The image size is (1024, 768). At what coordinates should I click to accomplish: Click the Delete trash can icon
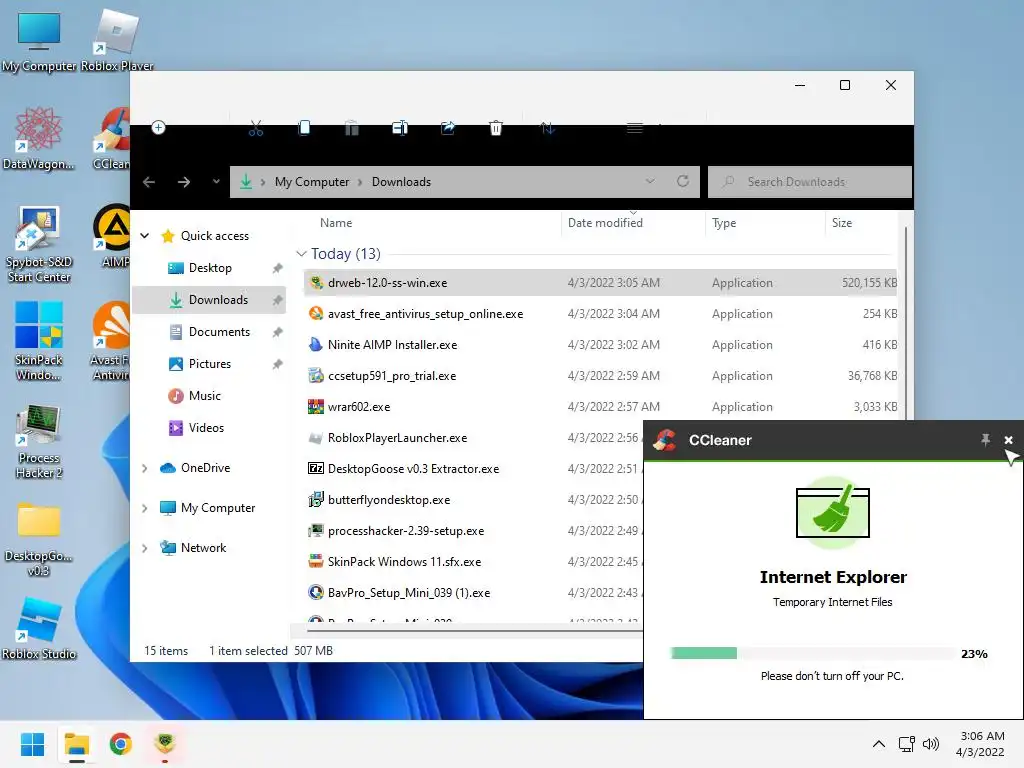click(496, 128)
